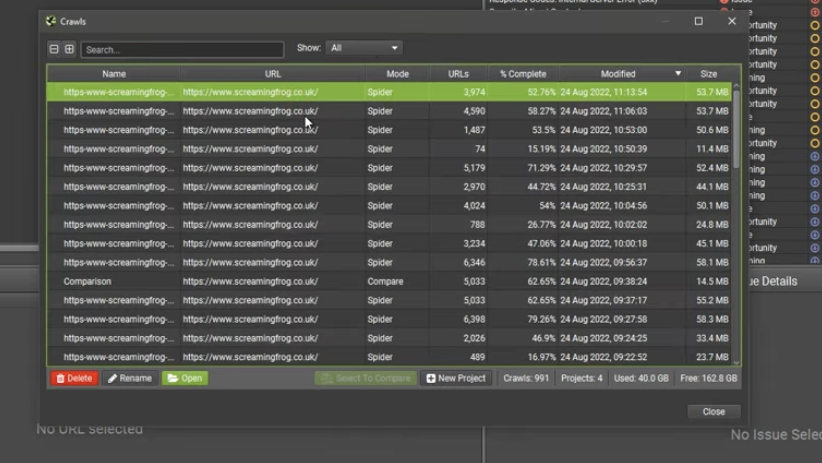Sort by the URLs column header
The width and height of the screenshot is (822, 463).
[x=458, y=74]
